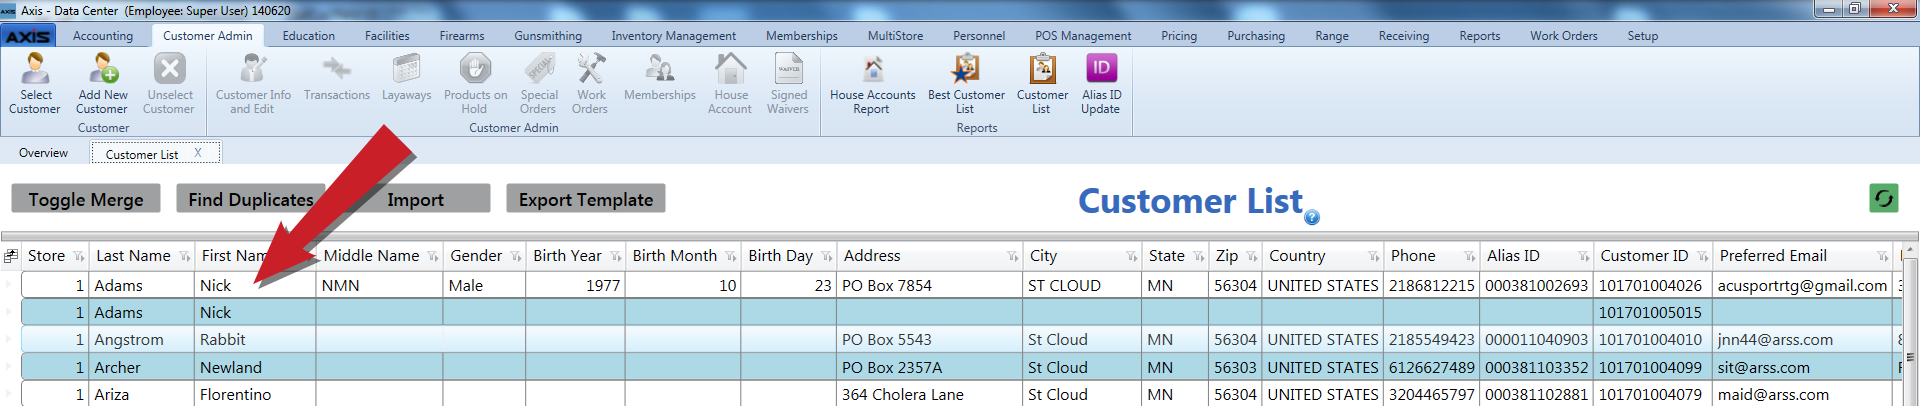Screen dimensions: 1920x406
Task: Switch to the Firearms ribbon tab
Action: tap(462, 36)
